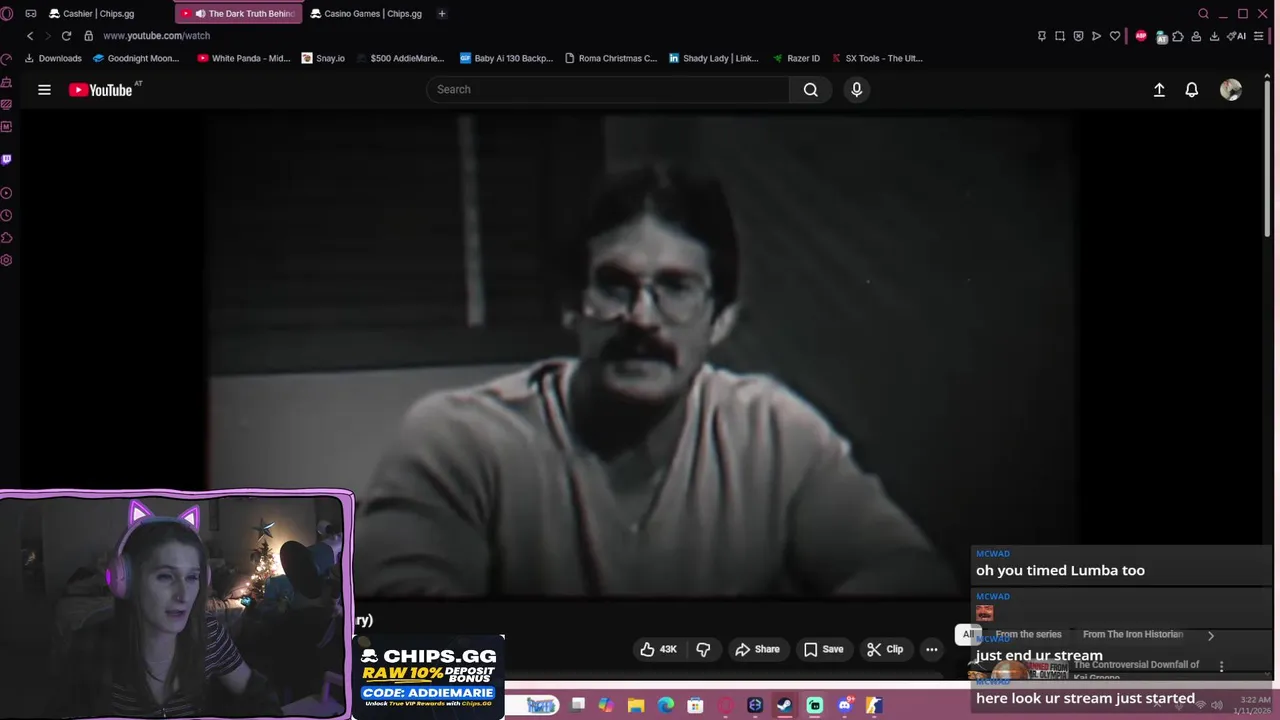Open Steam from the taskbar
The width and height of the screenshot is (1280, 720).
785,705
